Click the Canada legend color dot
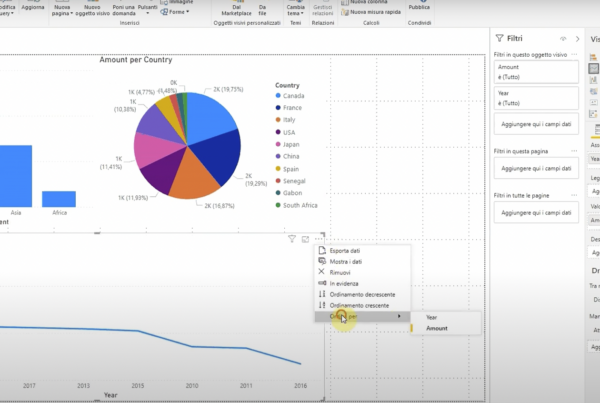Image resolution: width=600 pixels, height=403 pixels. tap(278, 95)
